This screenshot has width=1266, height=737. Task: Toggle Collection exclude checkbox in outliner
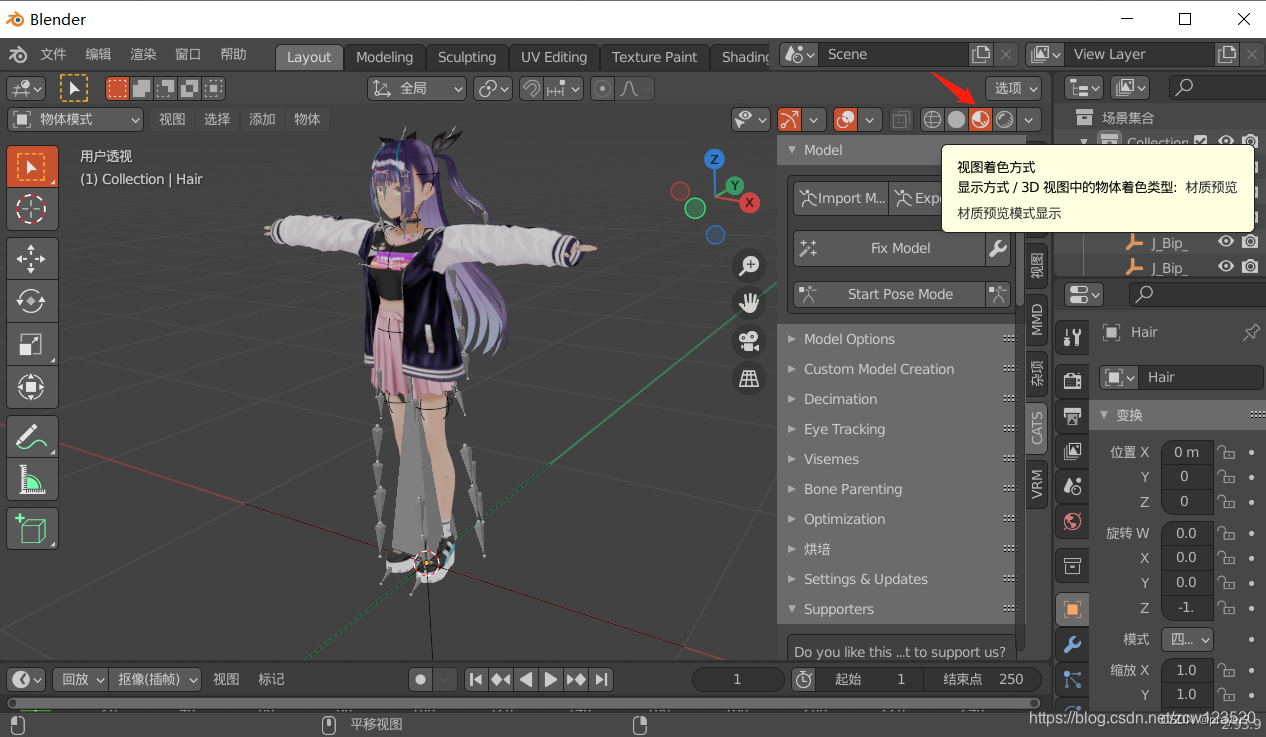(x=1200, y=142)
